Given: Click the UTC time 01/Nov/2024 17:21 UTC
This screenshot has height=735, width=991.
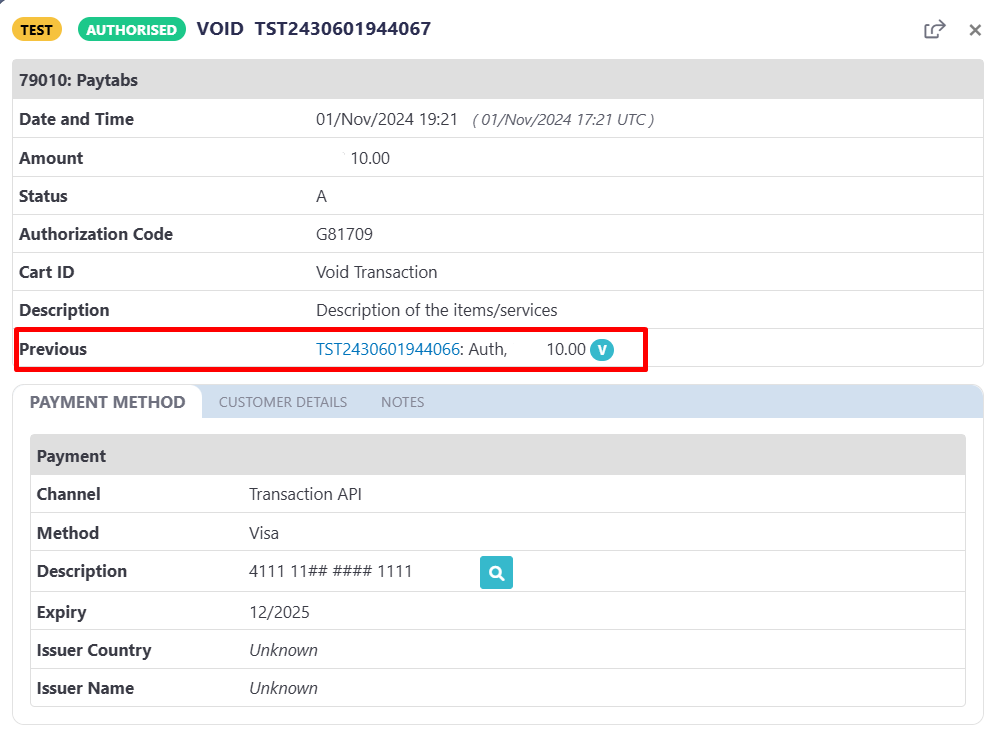Looking at the screenshot, I should click(563, 119).
